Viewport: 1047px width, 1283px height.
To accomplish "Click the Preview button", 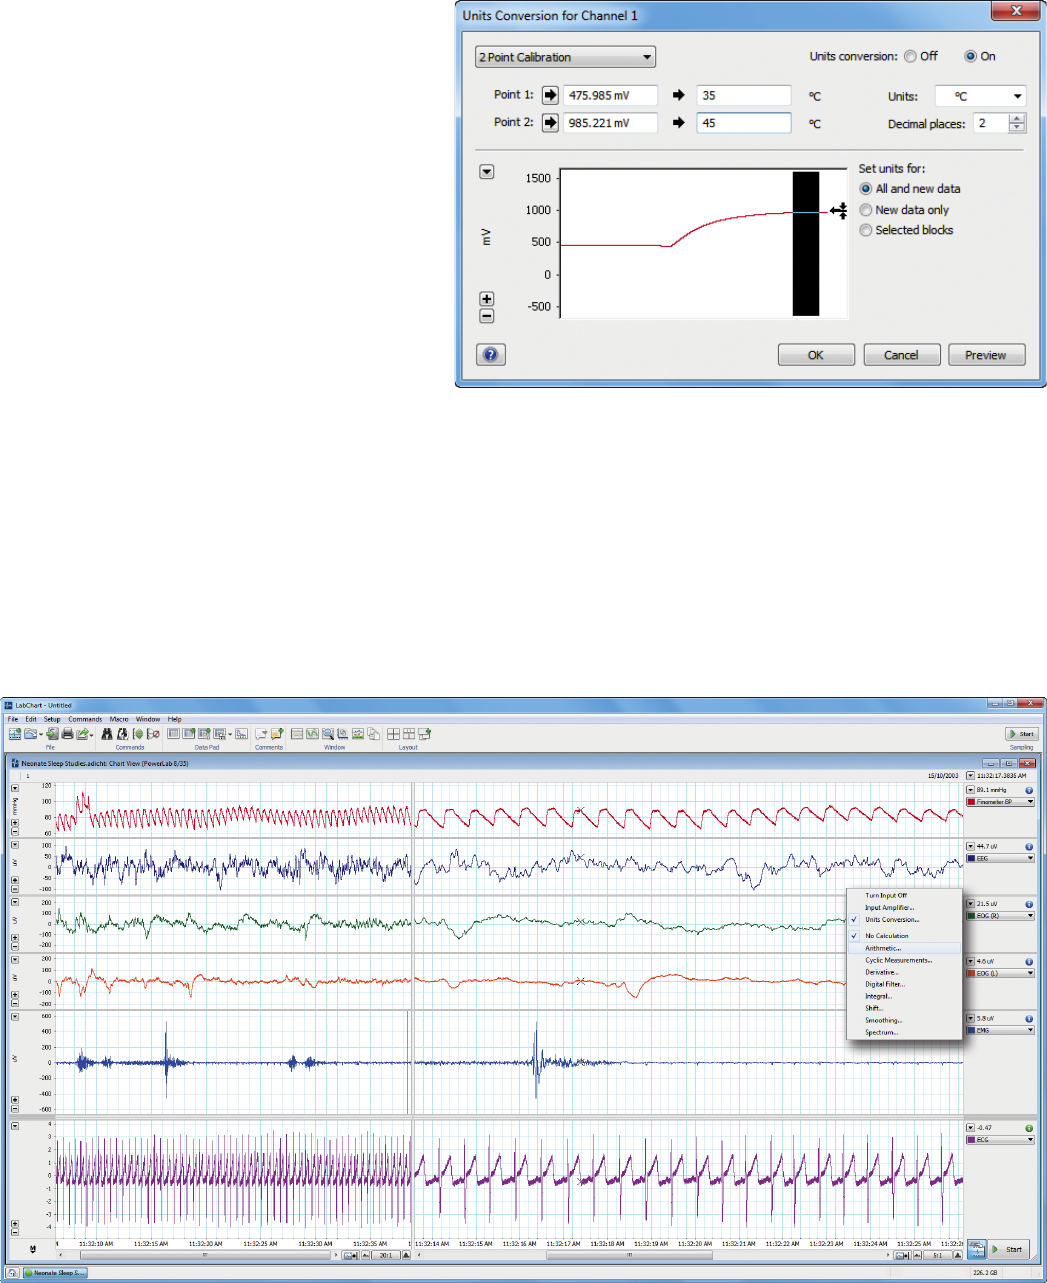I will 986,355.
